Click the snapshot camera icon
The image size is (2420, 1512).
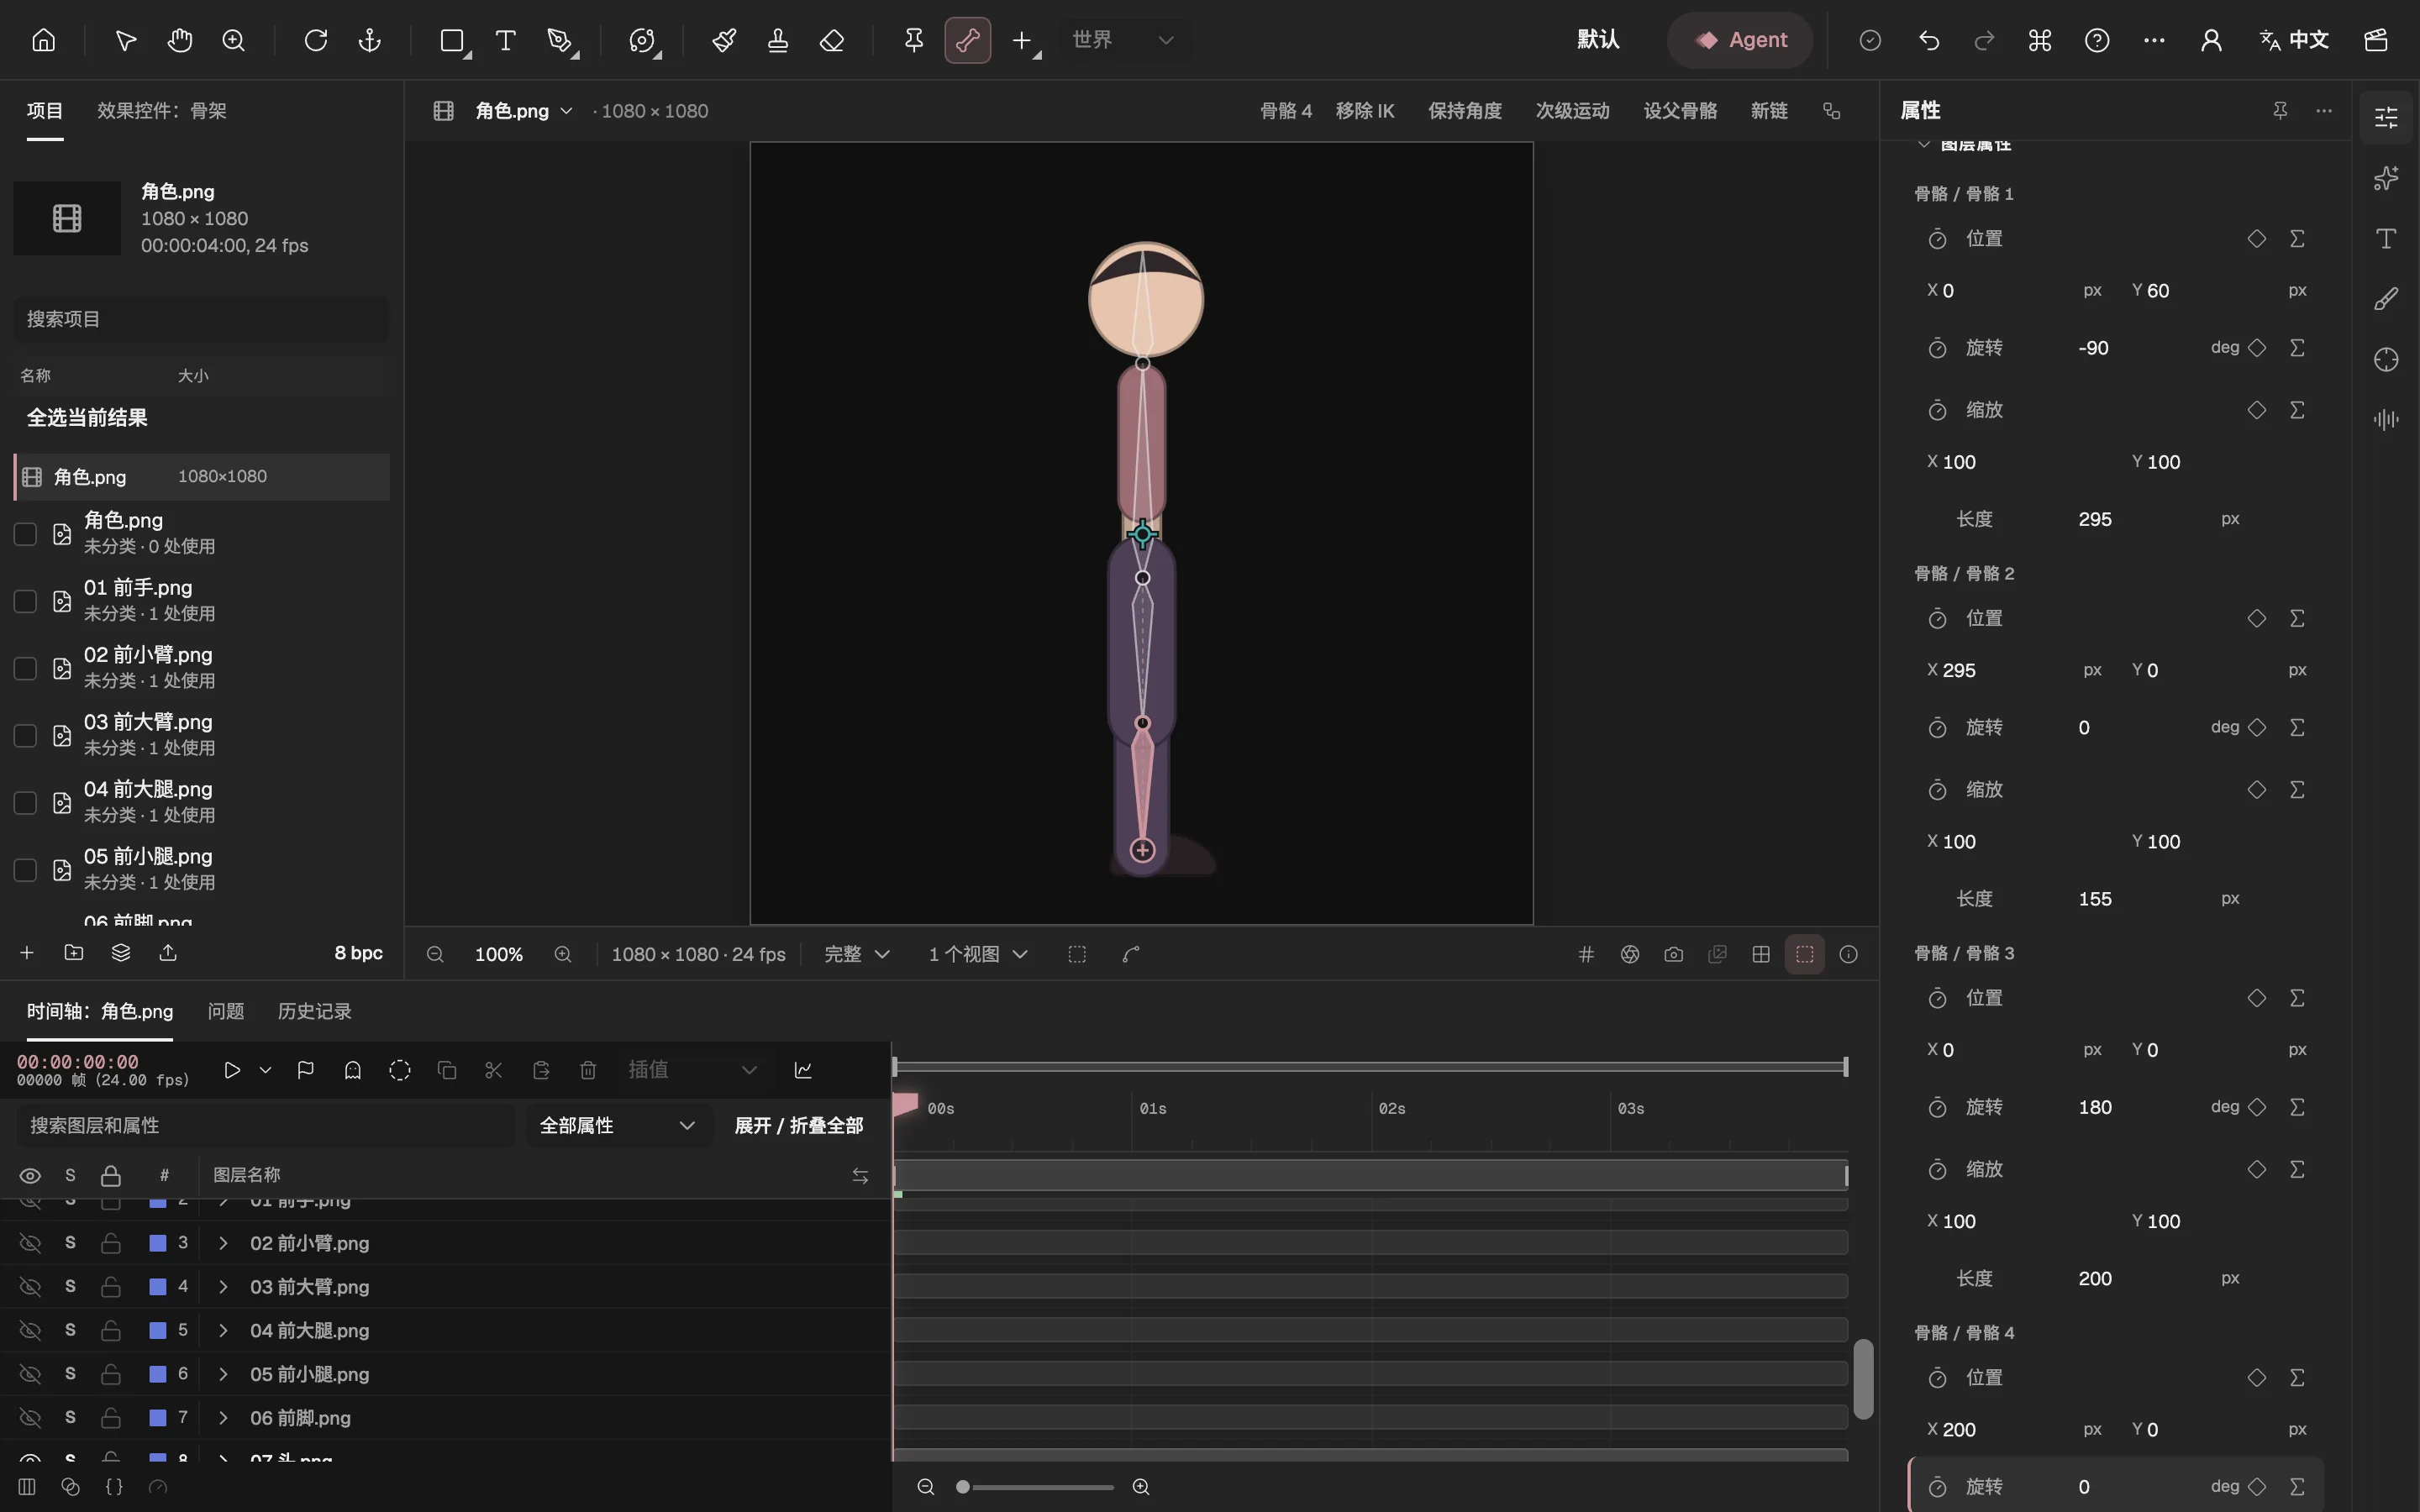coord(1674,954)
